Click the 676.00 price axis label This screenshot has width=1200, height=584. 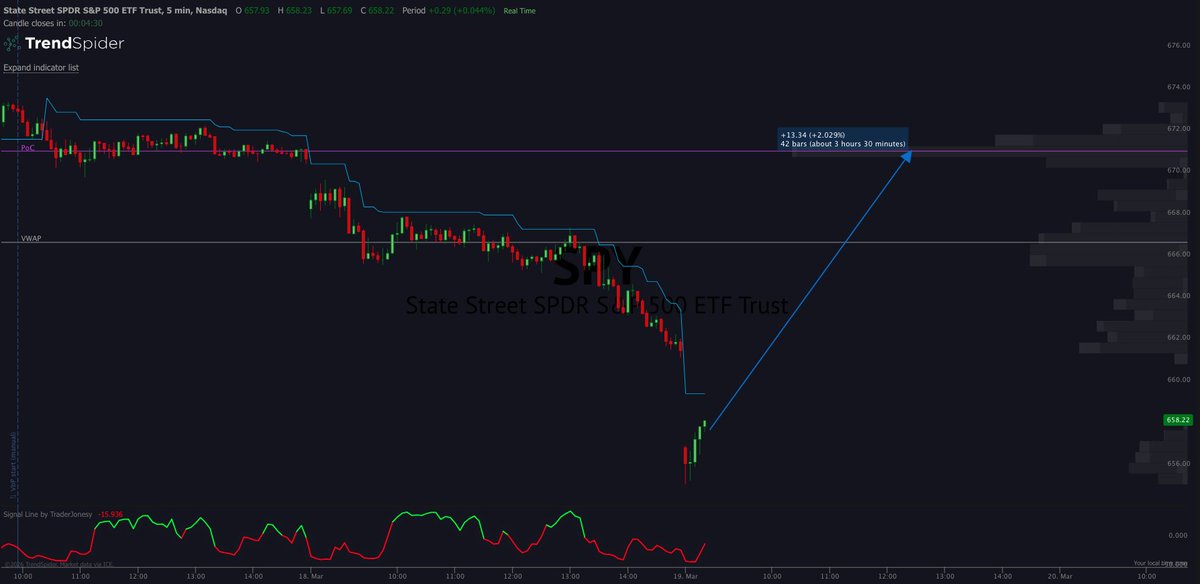pyautogui.click(x=1177, y=46)
